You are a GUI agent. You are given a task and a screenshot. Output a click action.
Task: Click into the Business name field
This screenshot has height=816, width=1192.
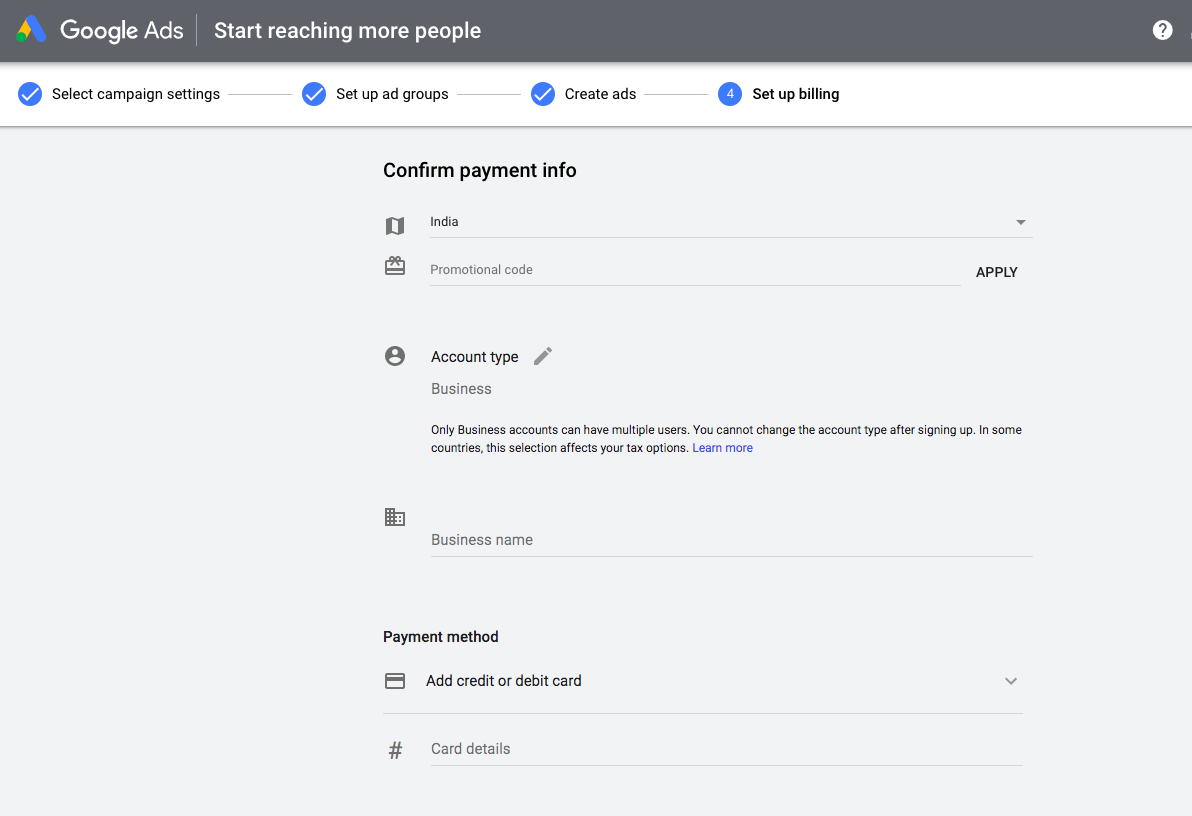point(730,540)
